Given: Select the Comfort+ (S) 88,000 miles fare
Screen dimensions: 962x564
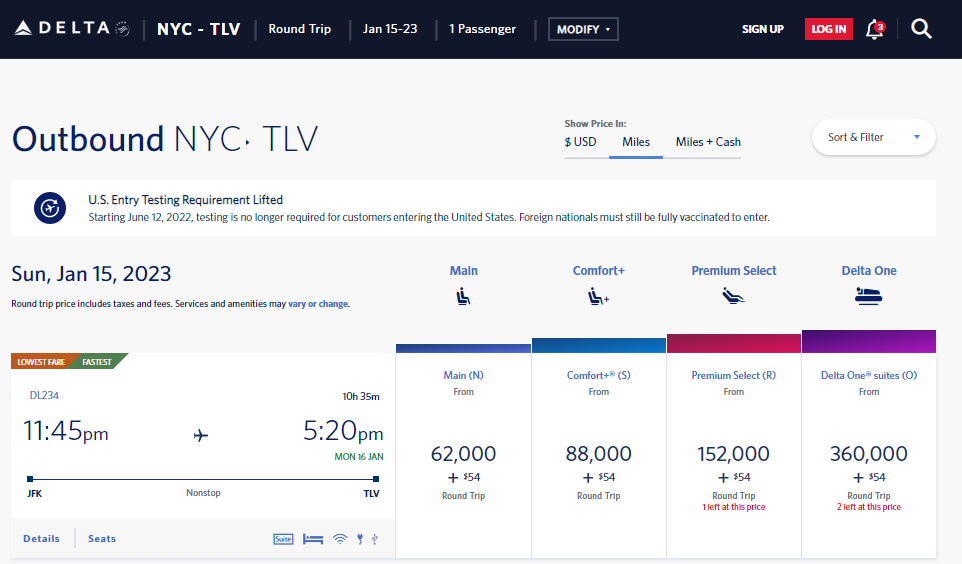Looking at the screenshot, I should pos(598,455).
